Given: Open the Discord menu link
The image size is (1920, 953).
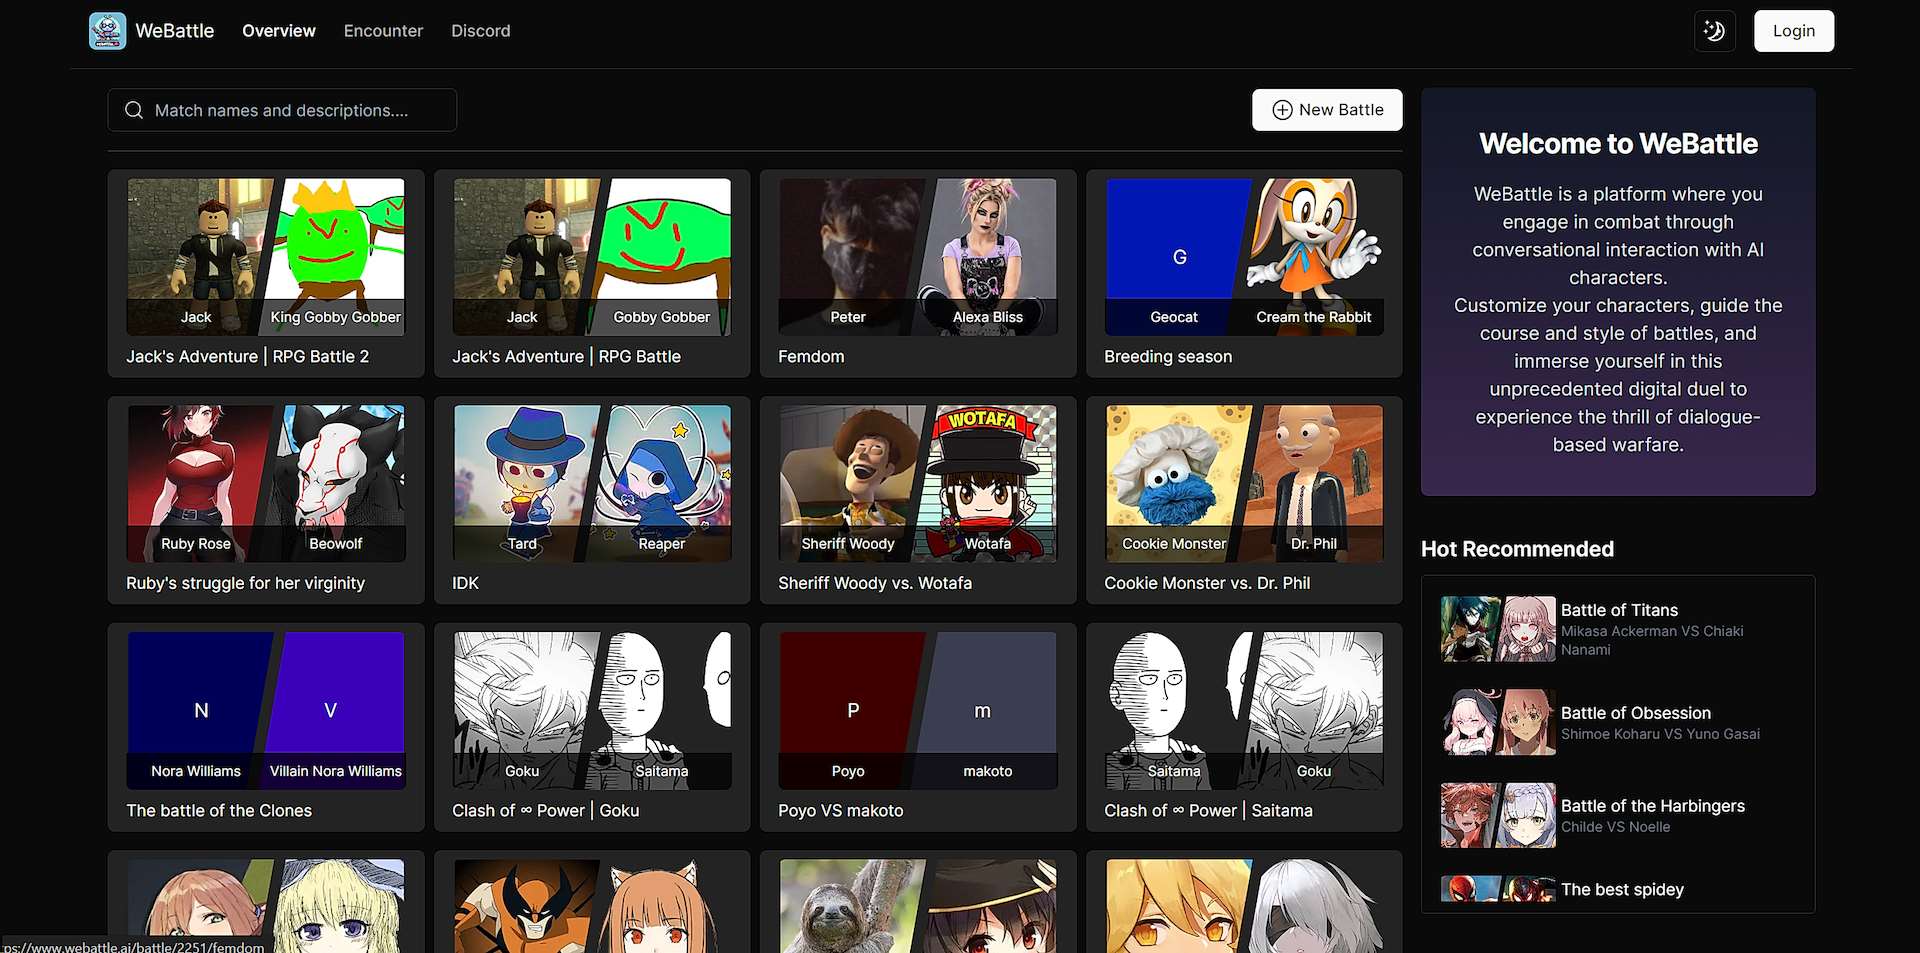Looking at the screenshot, I should (x=480, y=31).
